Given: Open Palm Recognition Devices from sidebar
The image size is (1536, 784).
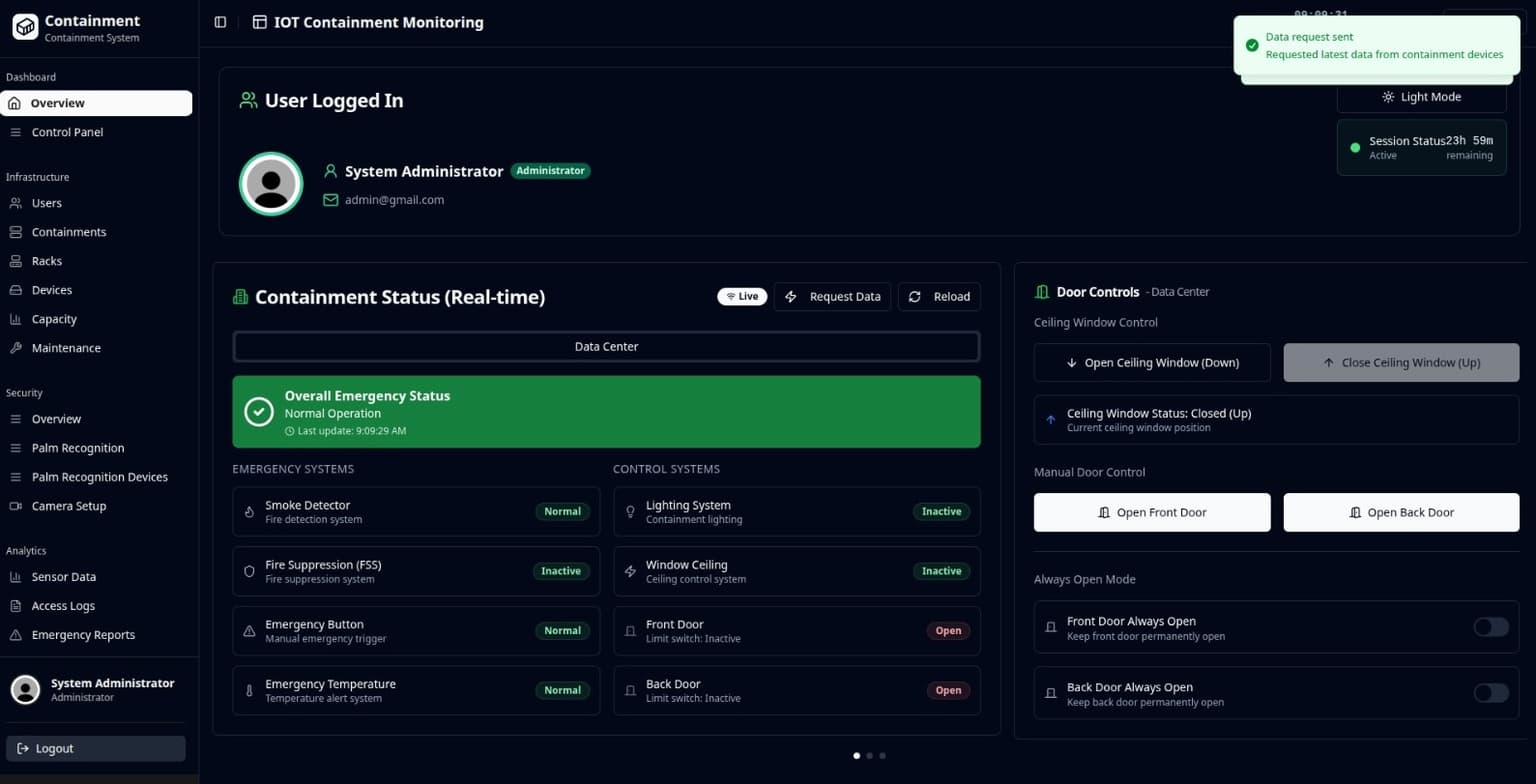Looking at the screenshot, I should 99,477.
